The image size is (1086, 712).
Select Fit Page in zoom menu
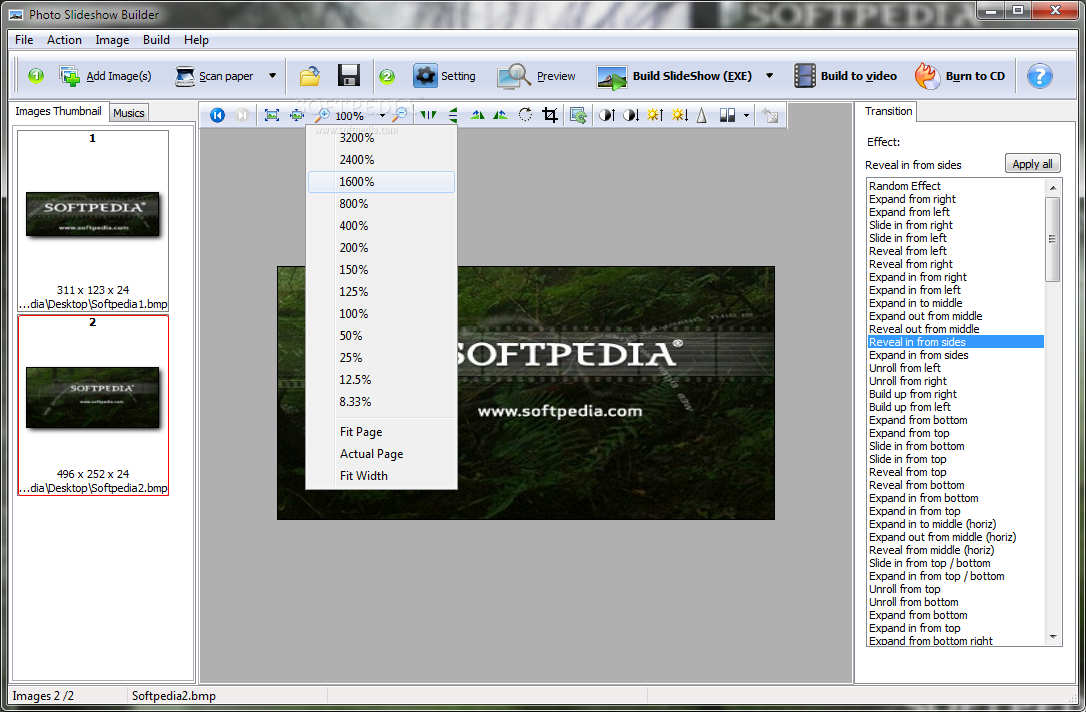(381, 431)
